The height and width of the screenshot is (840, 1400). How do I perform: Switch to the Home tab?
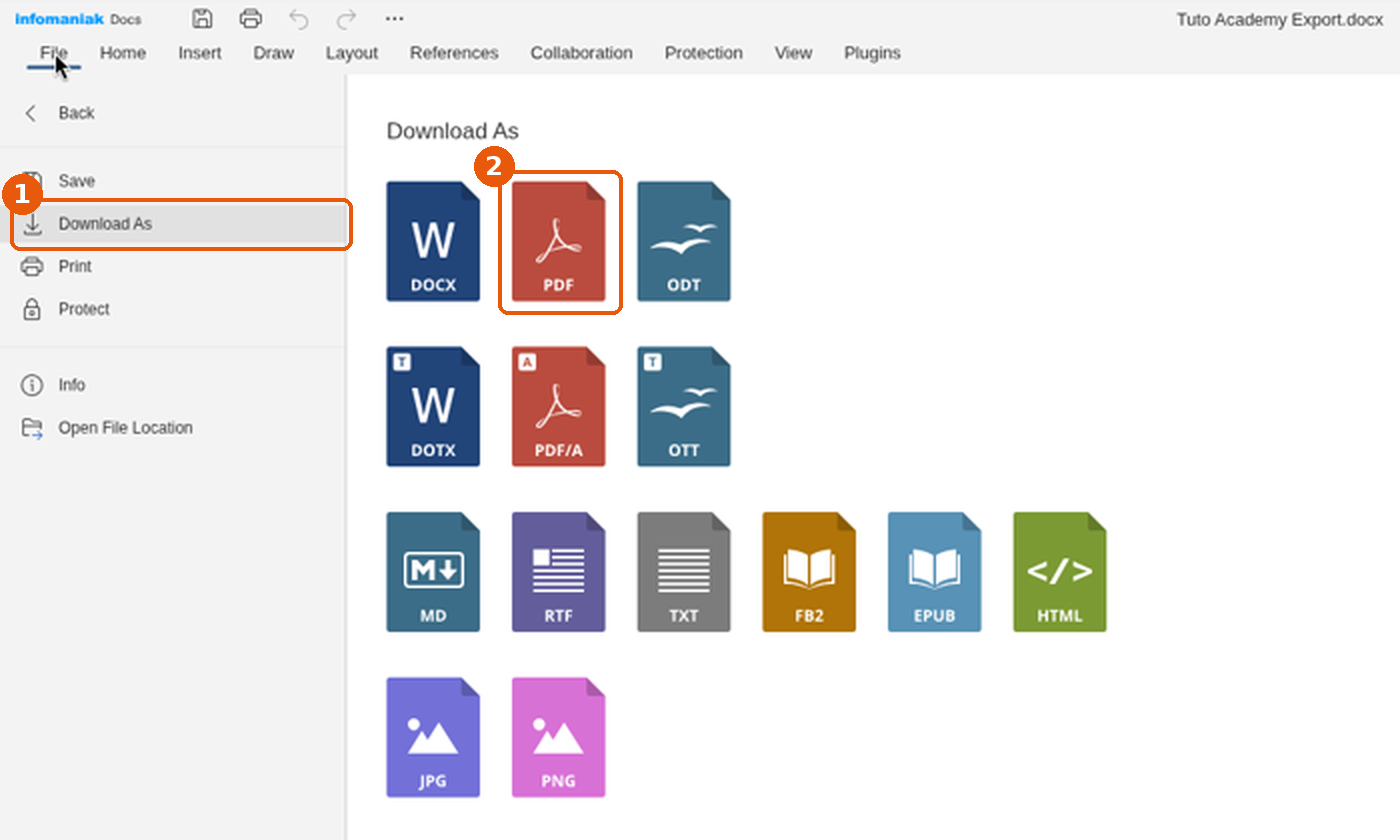(x=123, y=53)
